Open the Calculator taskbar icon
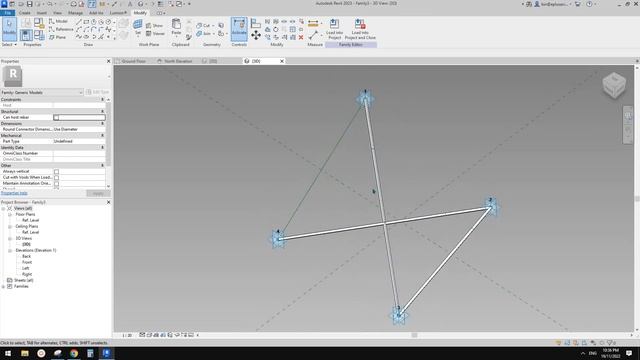 90,353
